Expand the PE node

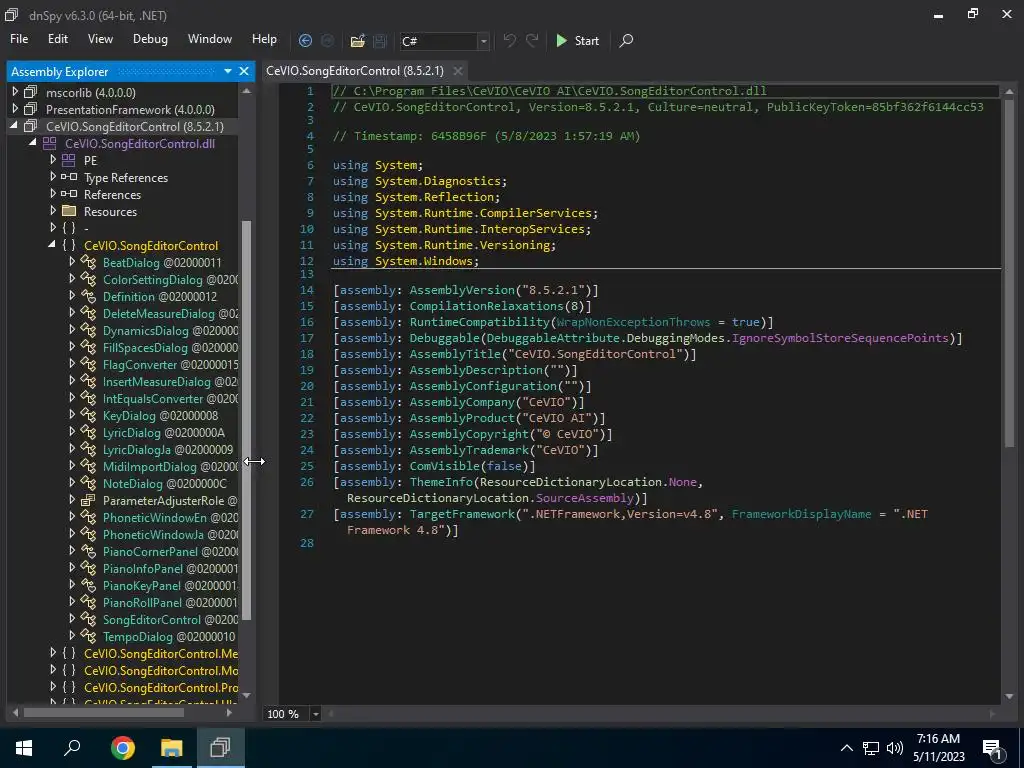[53, 160]
